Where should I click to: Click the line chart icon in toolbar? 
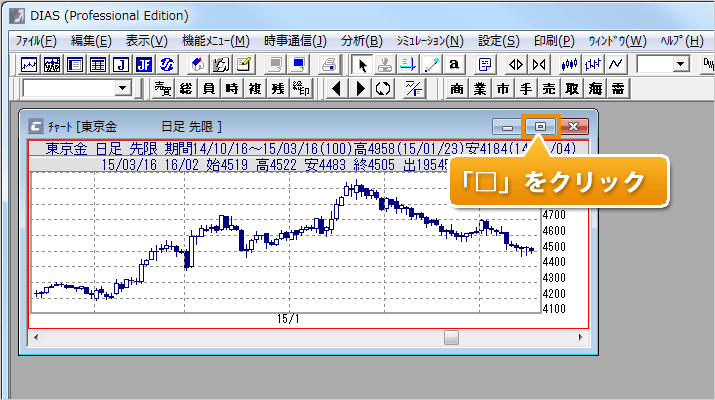click(x=616, y=64)
